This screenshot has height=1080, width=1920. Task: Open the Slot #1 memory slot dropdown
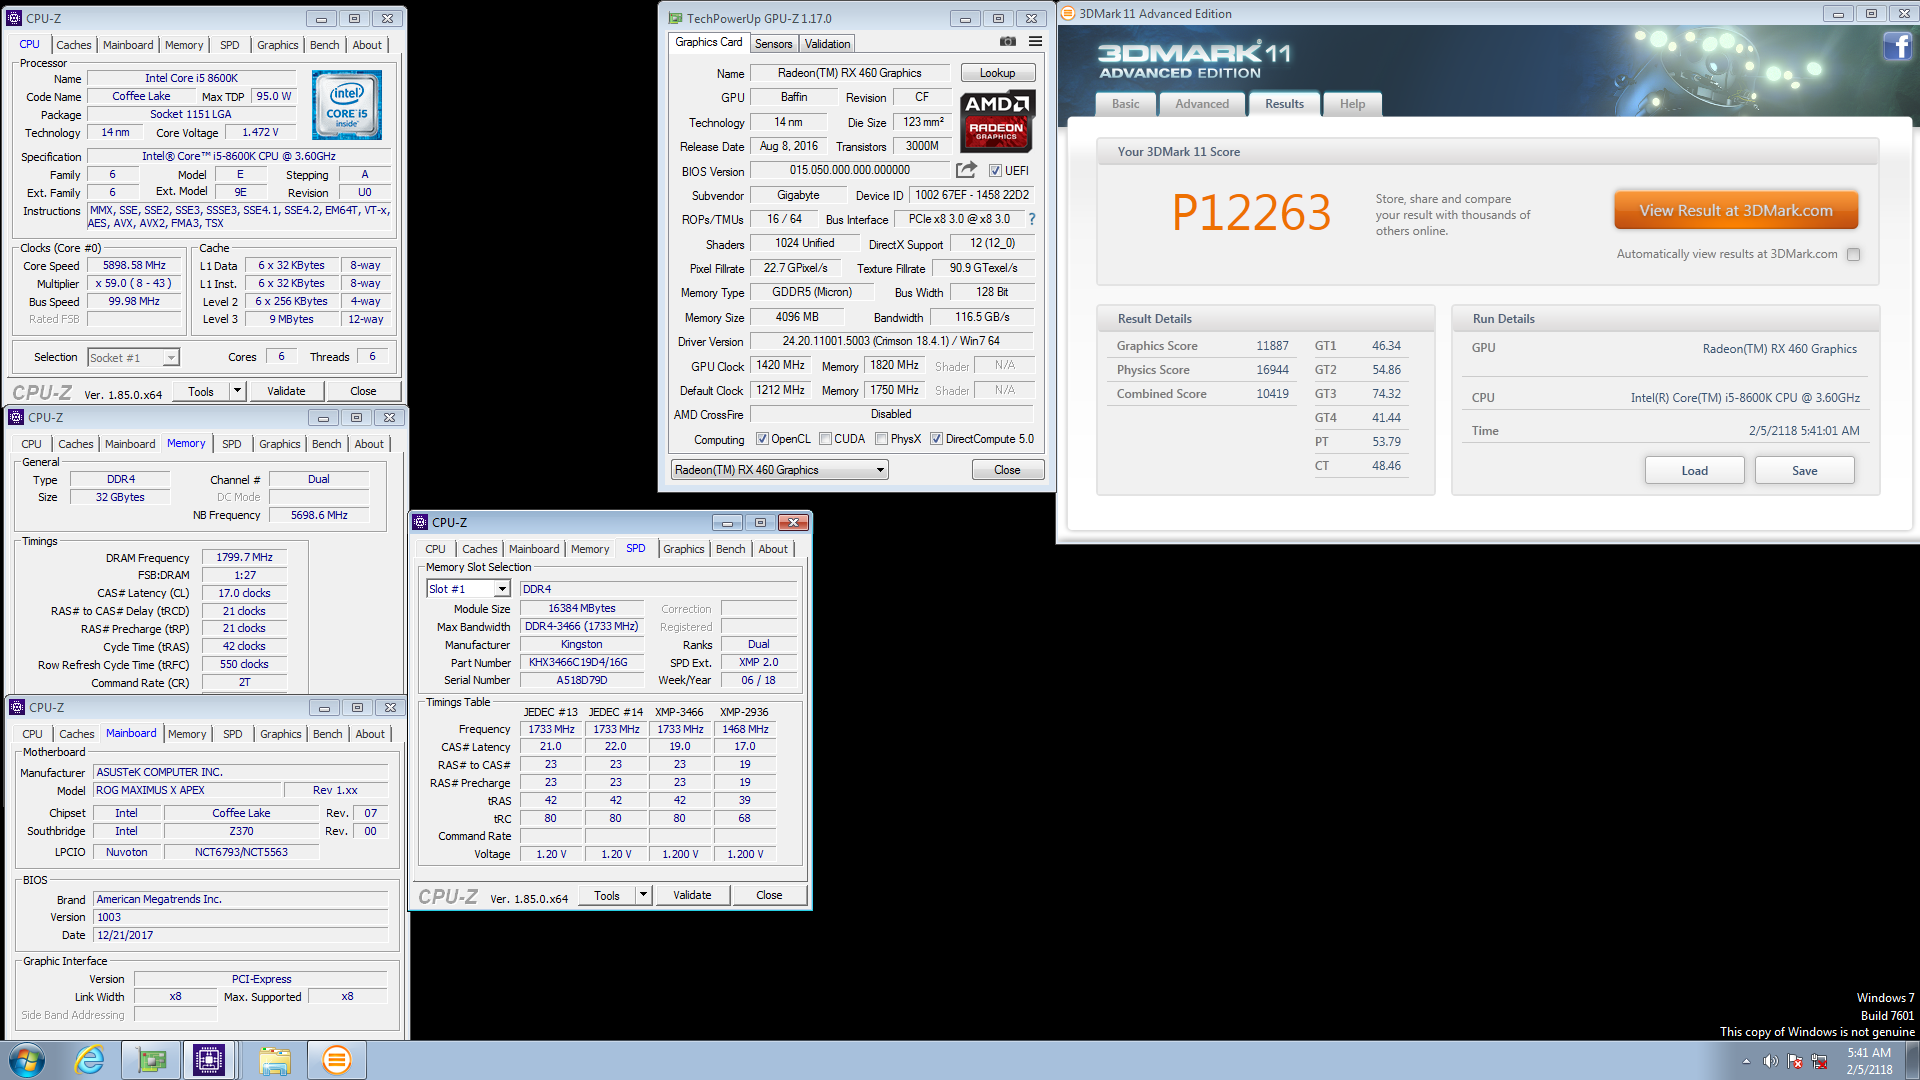click(502, 589)
